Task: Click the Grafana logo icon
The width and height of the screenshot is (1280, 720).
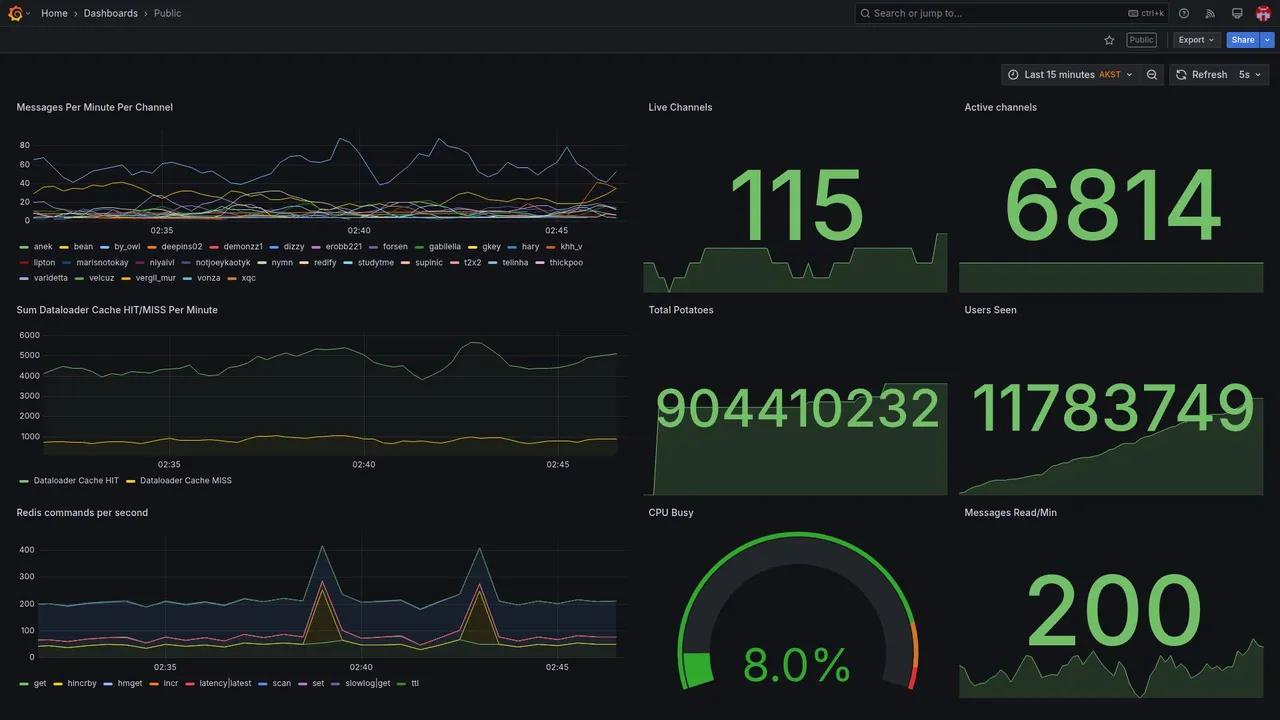Action: pyautogui.click(x=15, y=13)
